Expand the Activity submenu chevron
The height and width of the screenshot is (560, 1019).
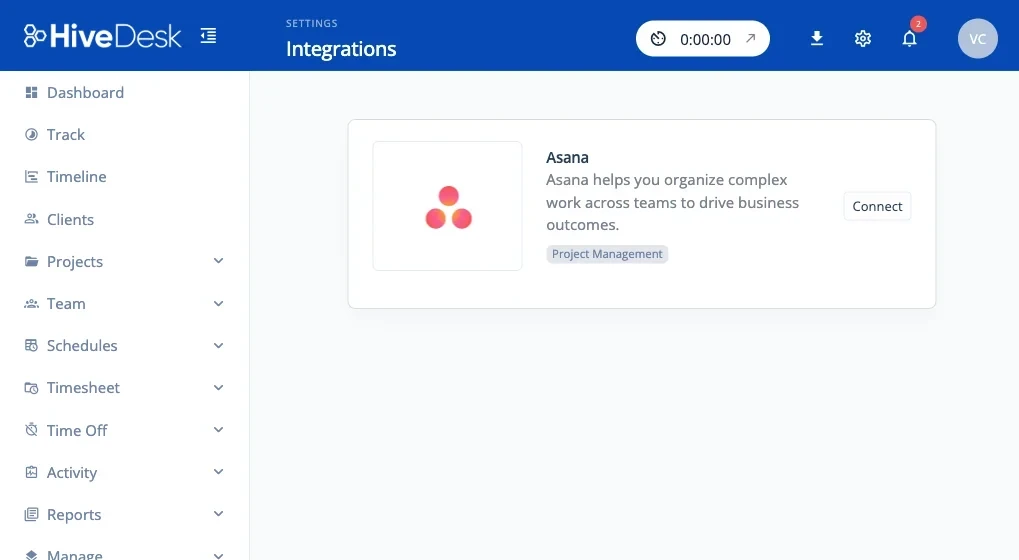click(x=218, y=472)
